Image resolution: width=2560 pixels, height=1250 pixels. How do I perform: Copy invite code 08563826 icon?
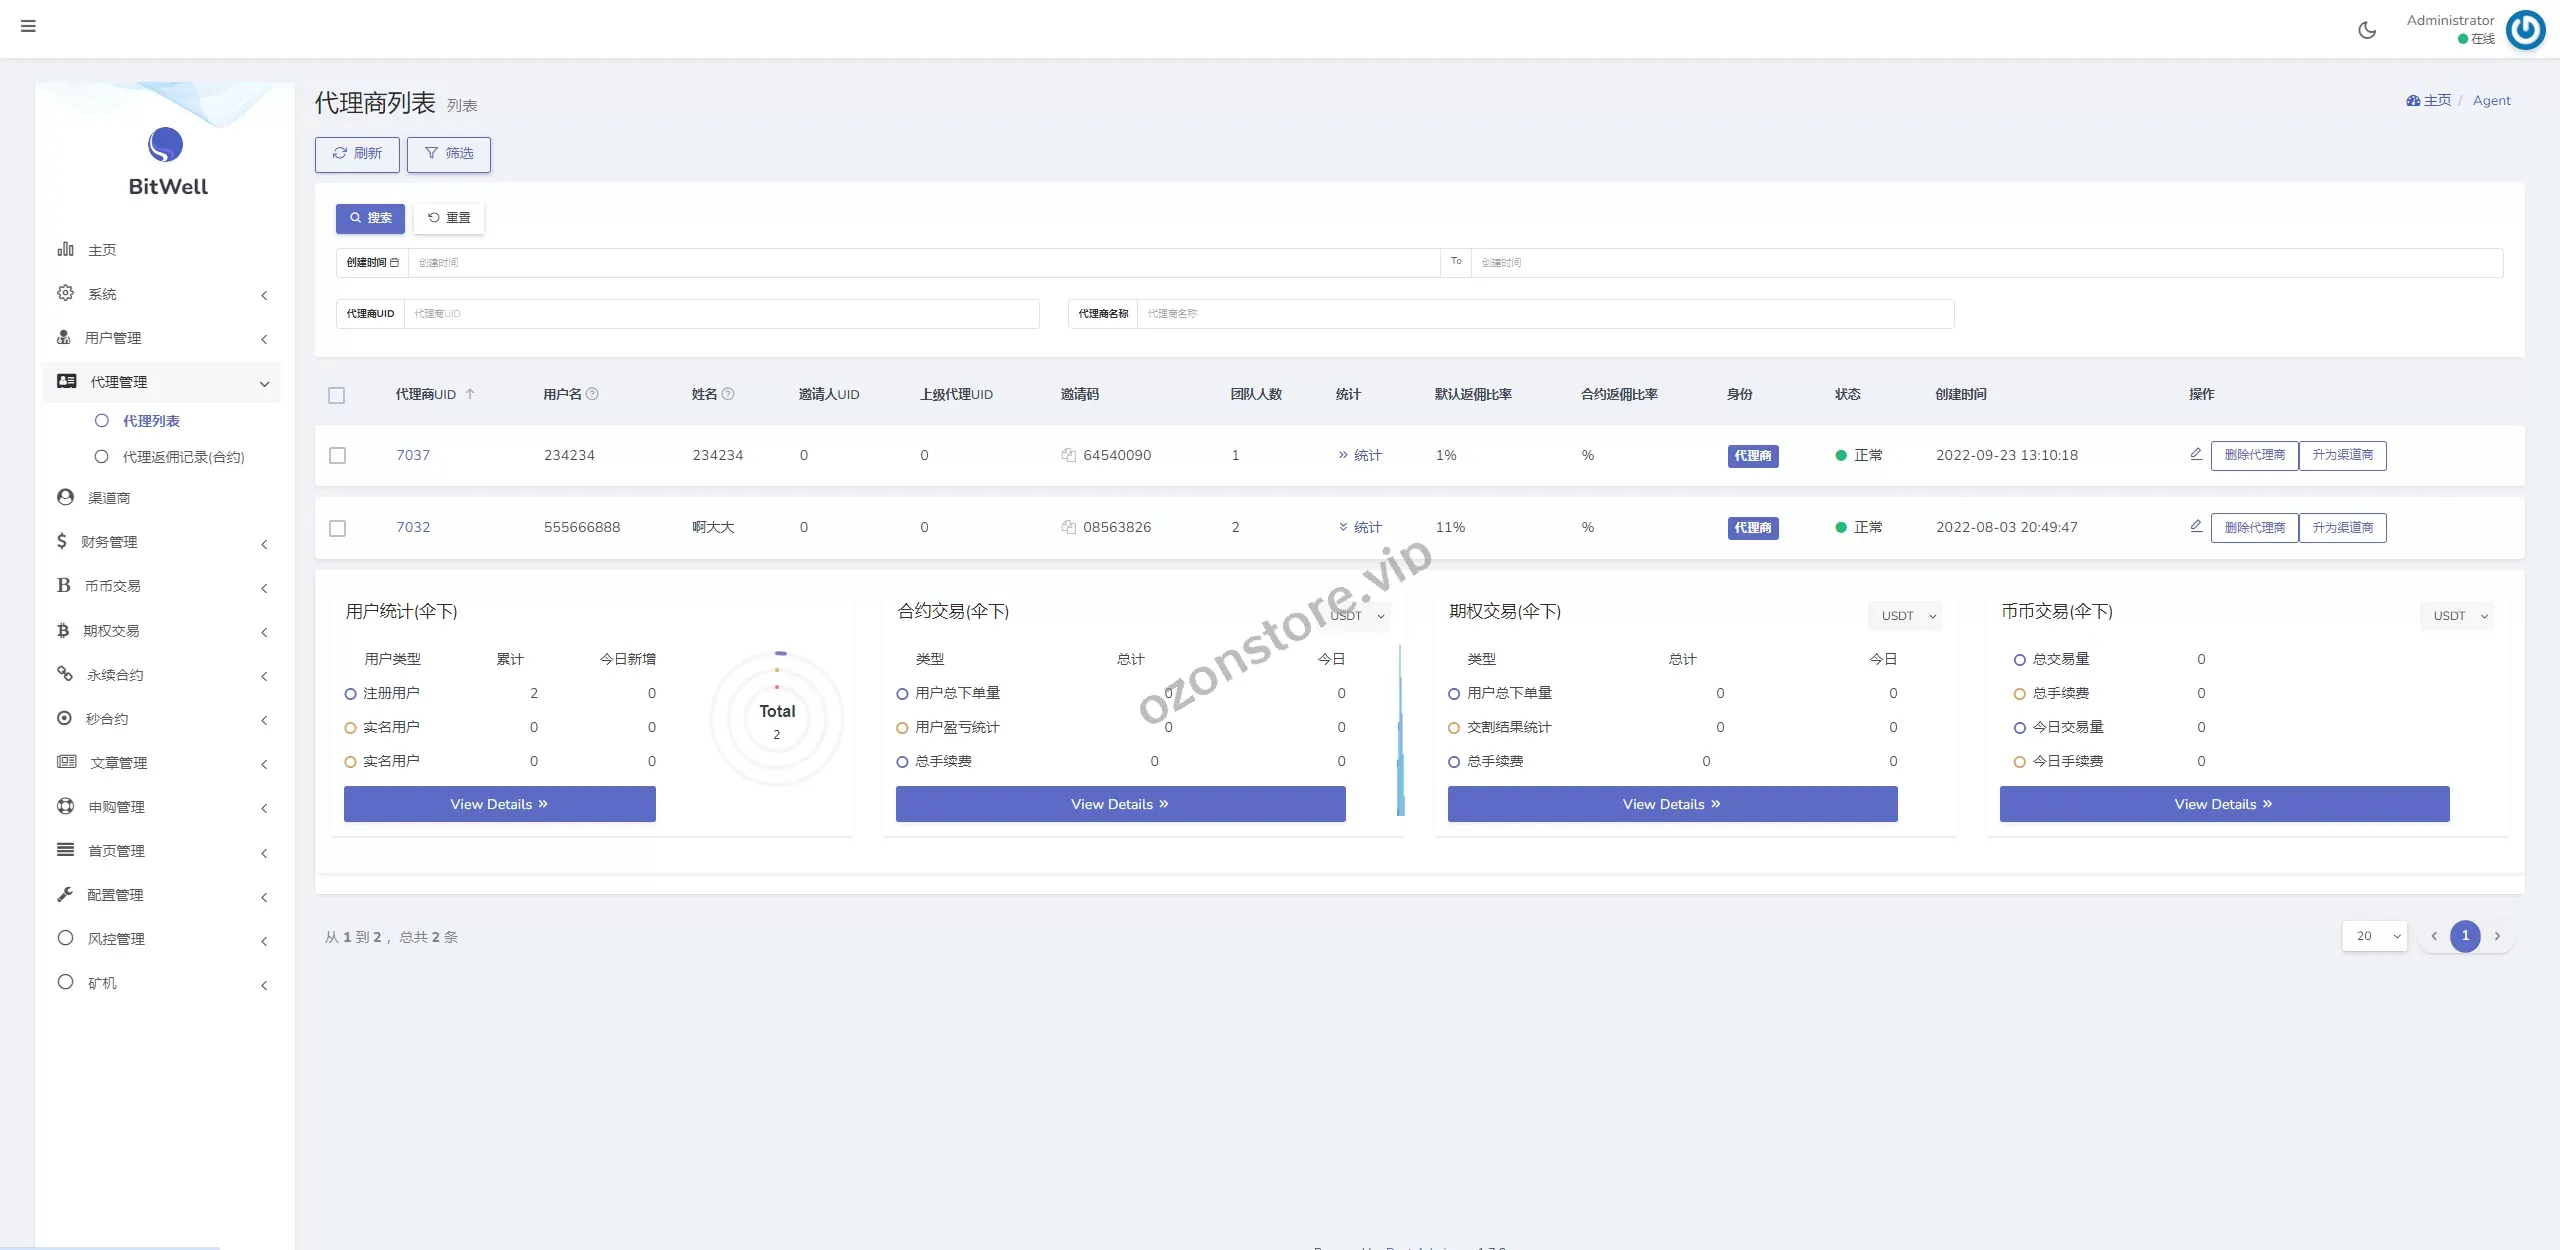click(x=1068, y=527)
